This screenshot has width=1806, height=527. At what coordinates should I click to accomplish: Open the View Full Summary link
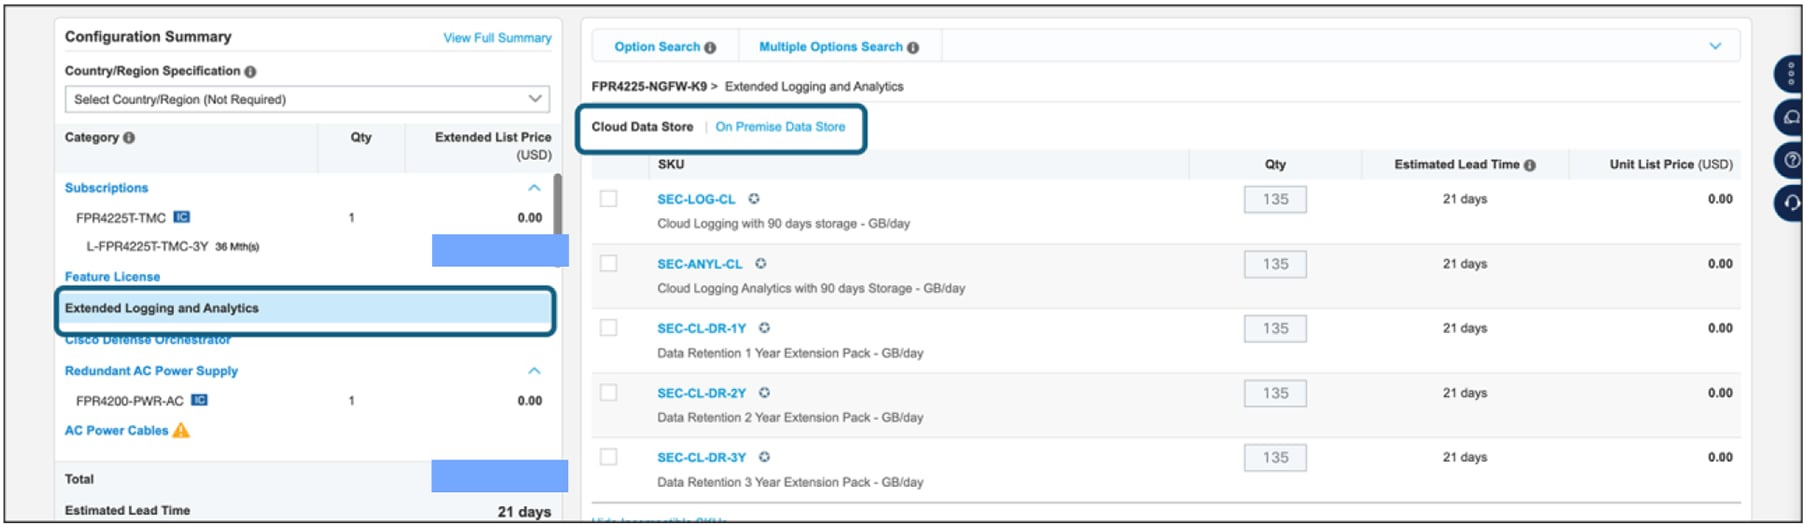coord(497,38)
